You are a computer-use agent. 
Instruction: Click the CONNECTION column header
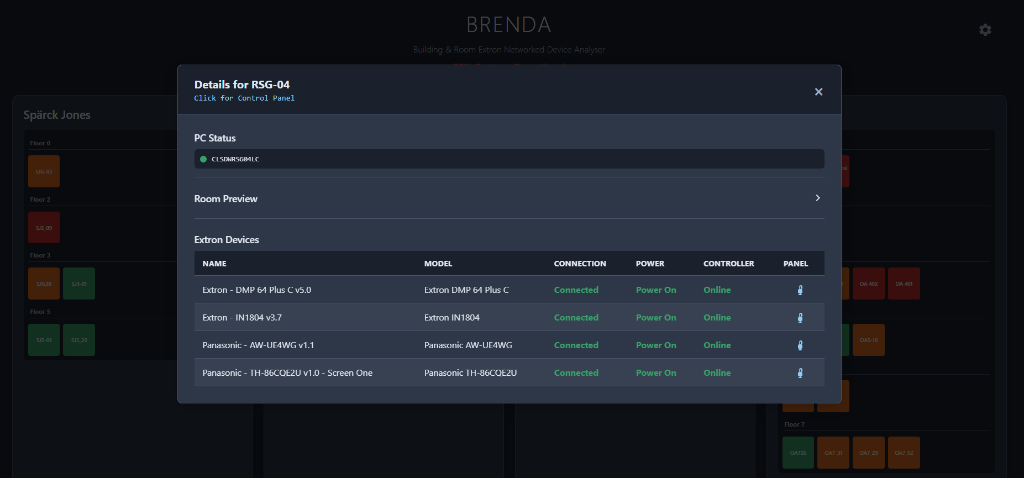580,264
